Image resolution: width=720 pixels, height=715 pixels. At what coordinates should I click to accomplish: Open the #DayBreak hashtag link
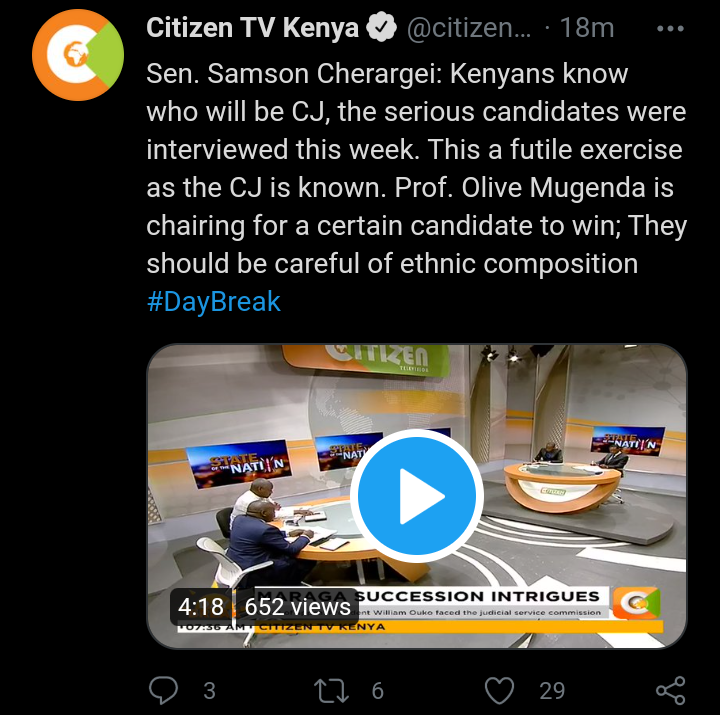[x=214, y=302]
